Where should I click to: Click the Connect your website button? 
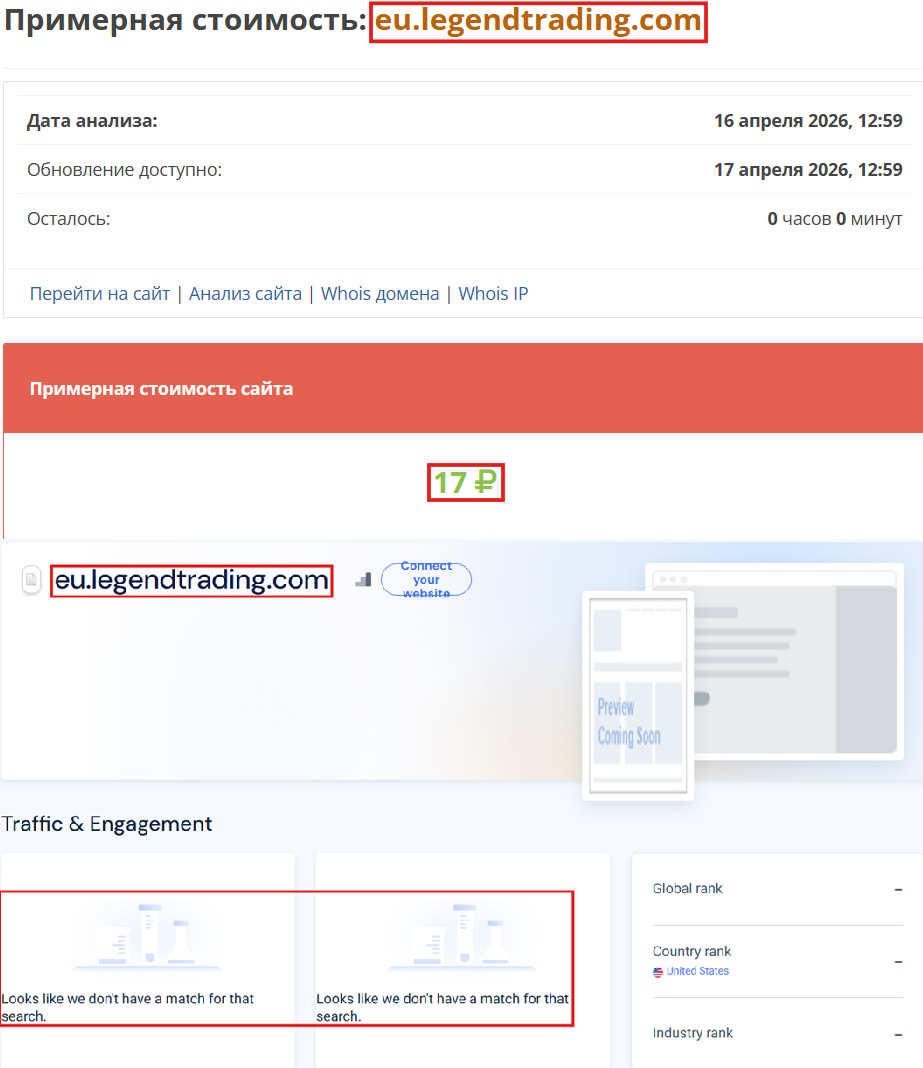426,579
